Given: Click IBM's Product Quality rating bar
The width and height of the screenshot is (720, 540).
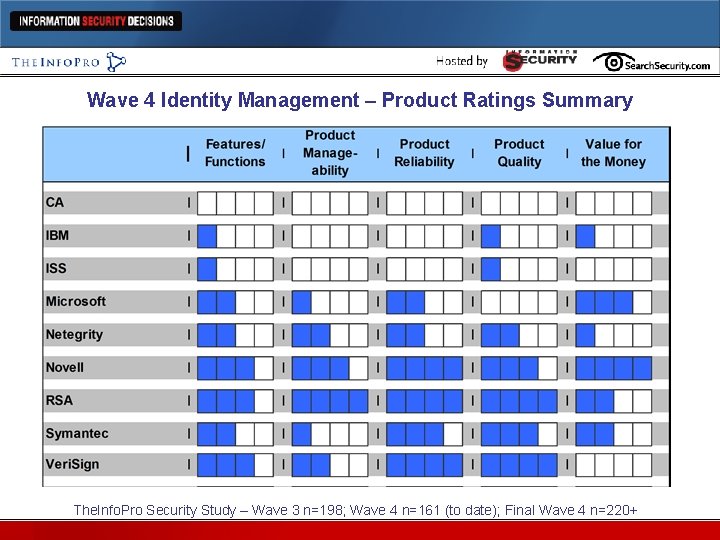Looking at the screenshot, I should (519, 236).
